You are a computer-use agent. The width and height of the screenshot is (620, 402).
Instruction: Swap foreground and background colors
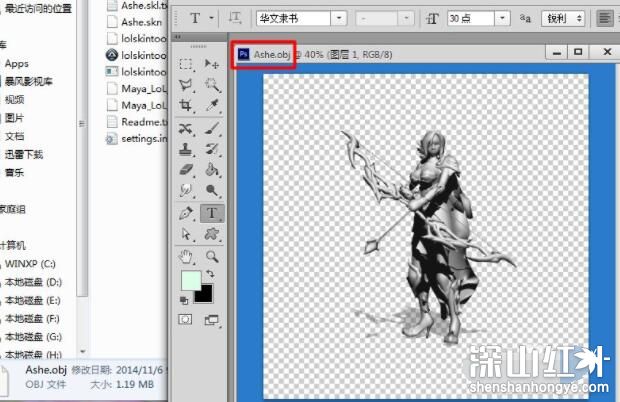click(211, 273)
